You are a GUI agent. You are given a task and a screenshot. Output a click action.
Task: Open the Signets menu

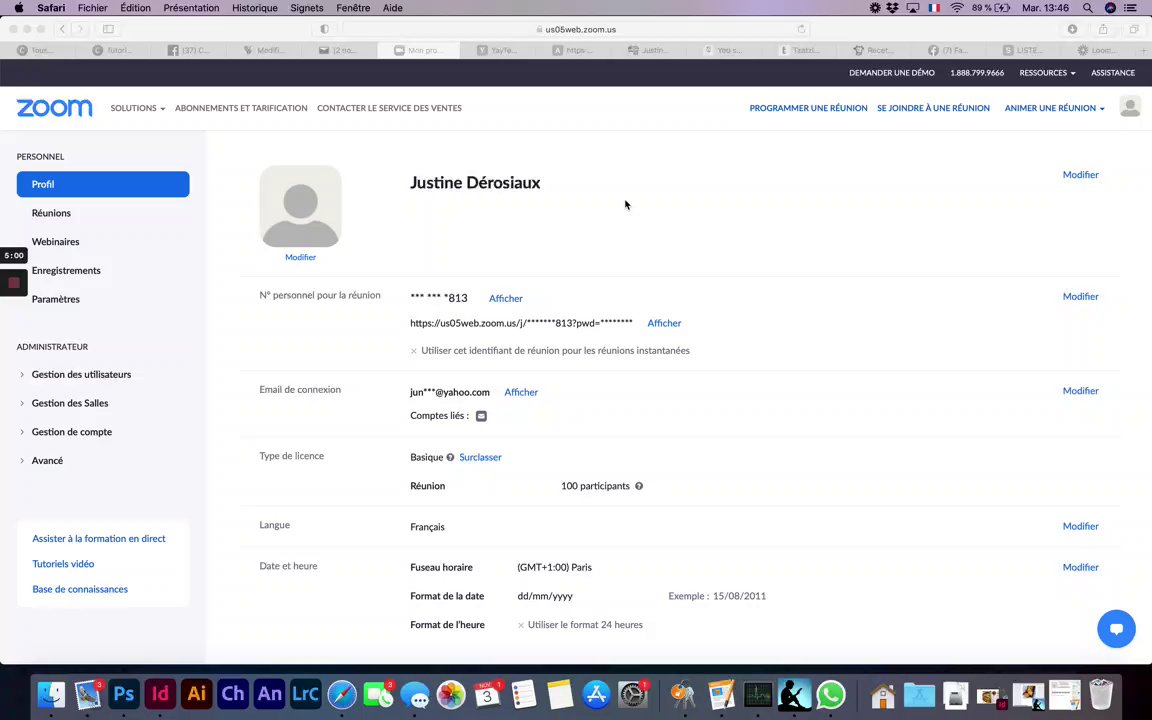coord(306,8)
